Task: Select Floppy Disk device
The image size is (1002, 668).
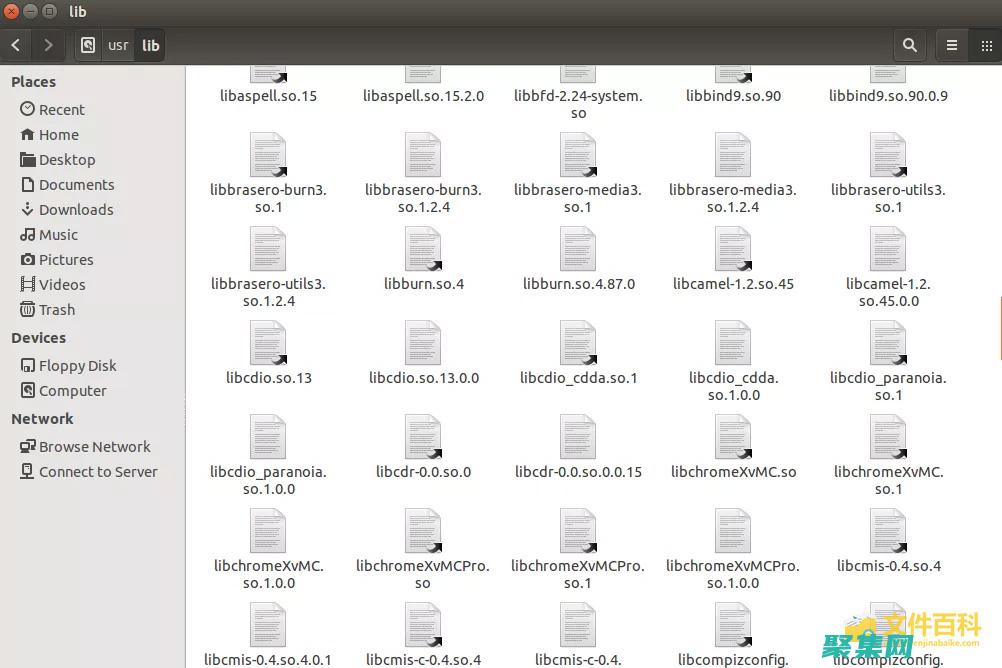Action: coord(77,366)
